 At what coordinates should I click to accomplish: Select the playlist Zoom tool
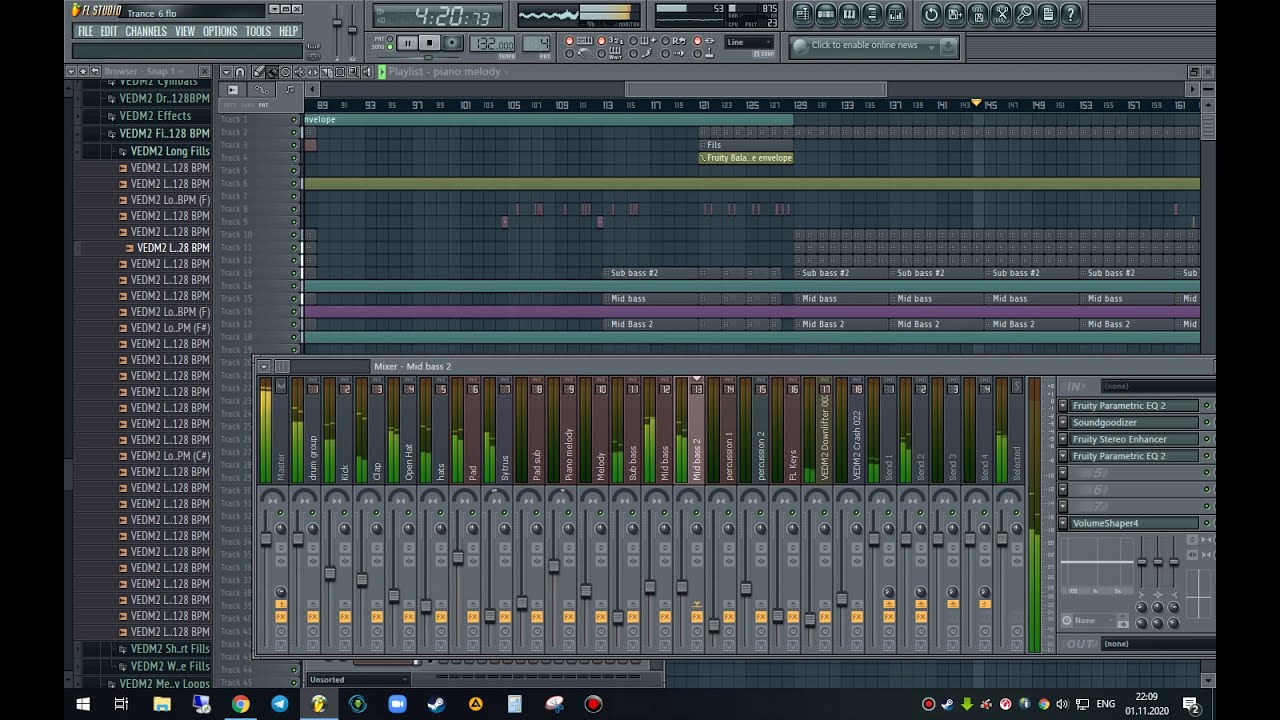(353, 72)
